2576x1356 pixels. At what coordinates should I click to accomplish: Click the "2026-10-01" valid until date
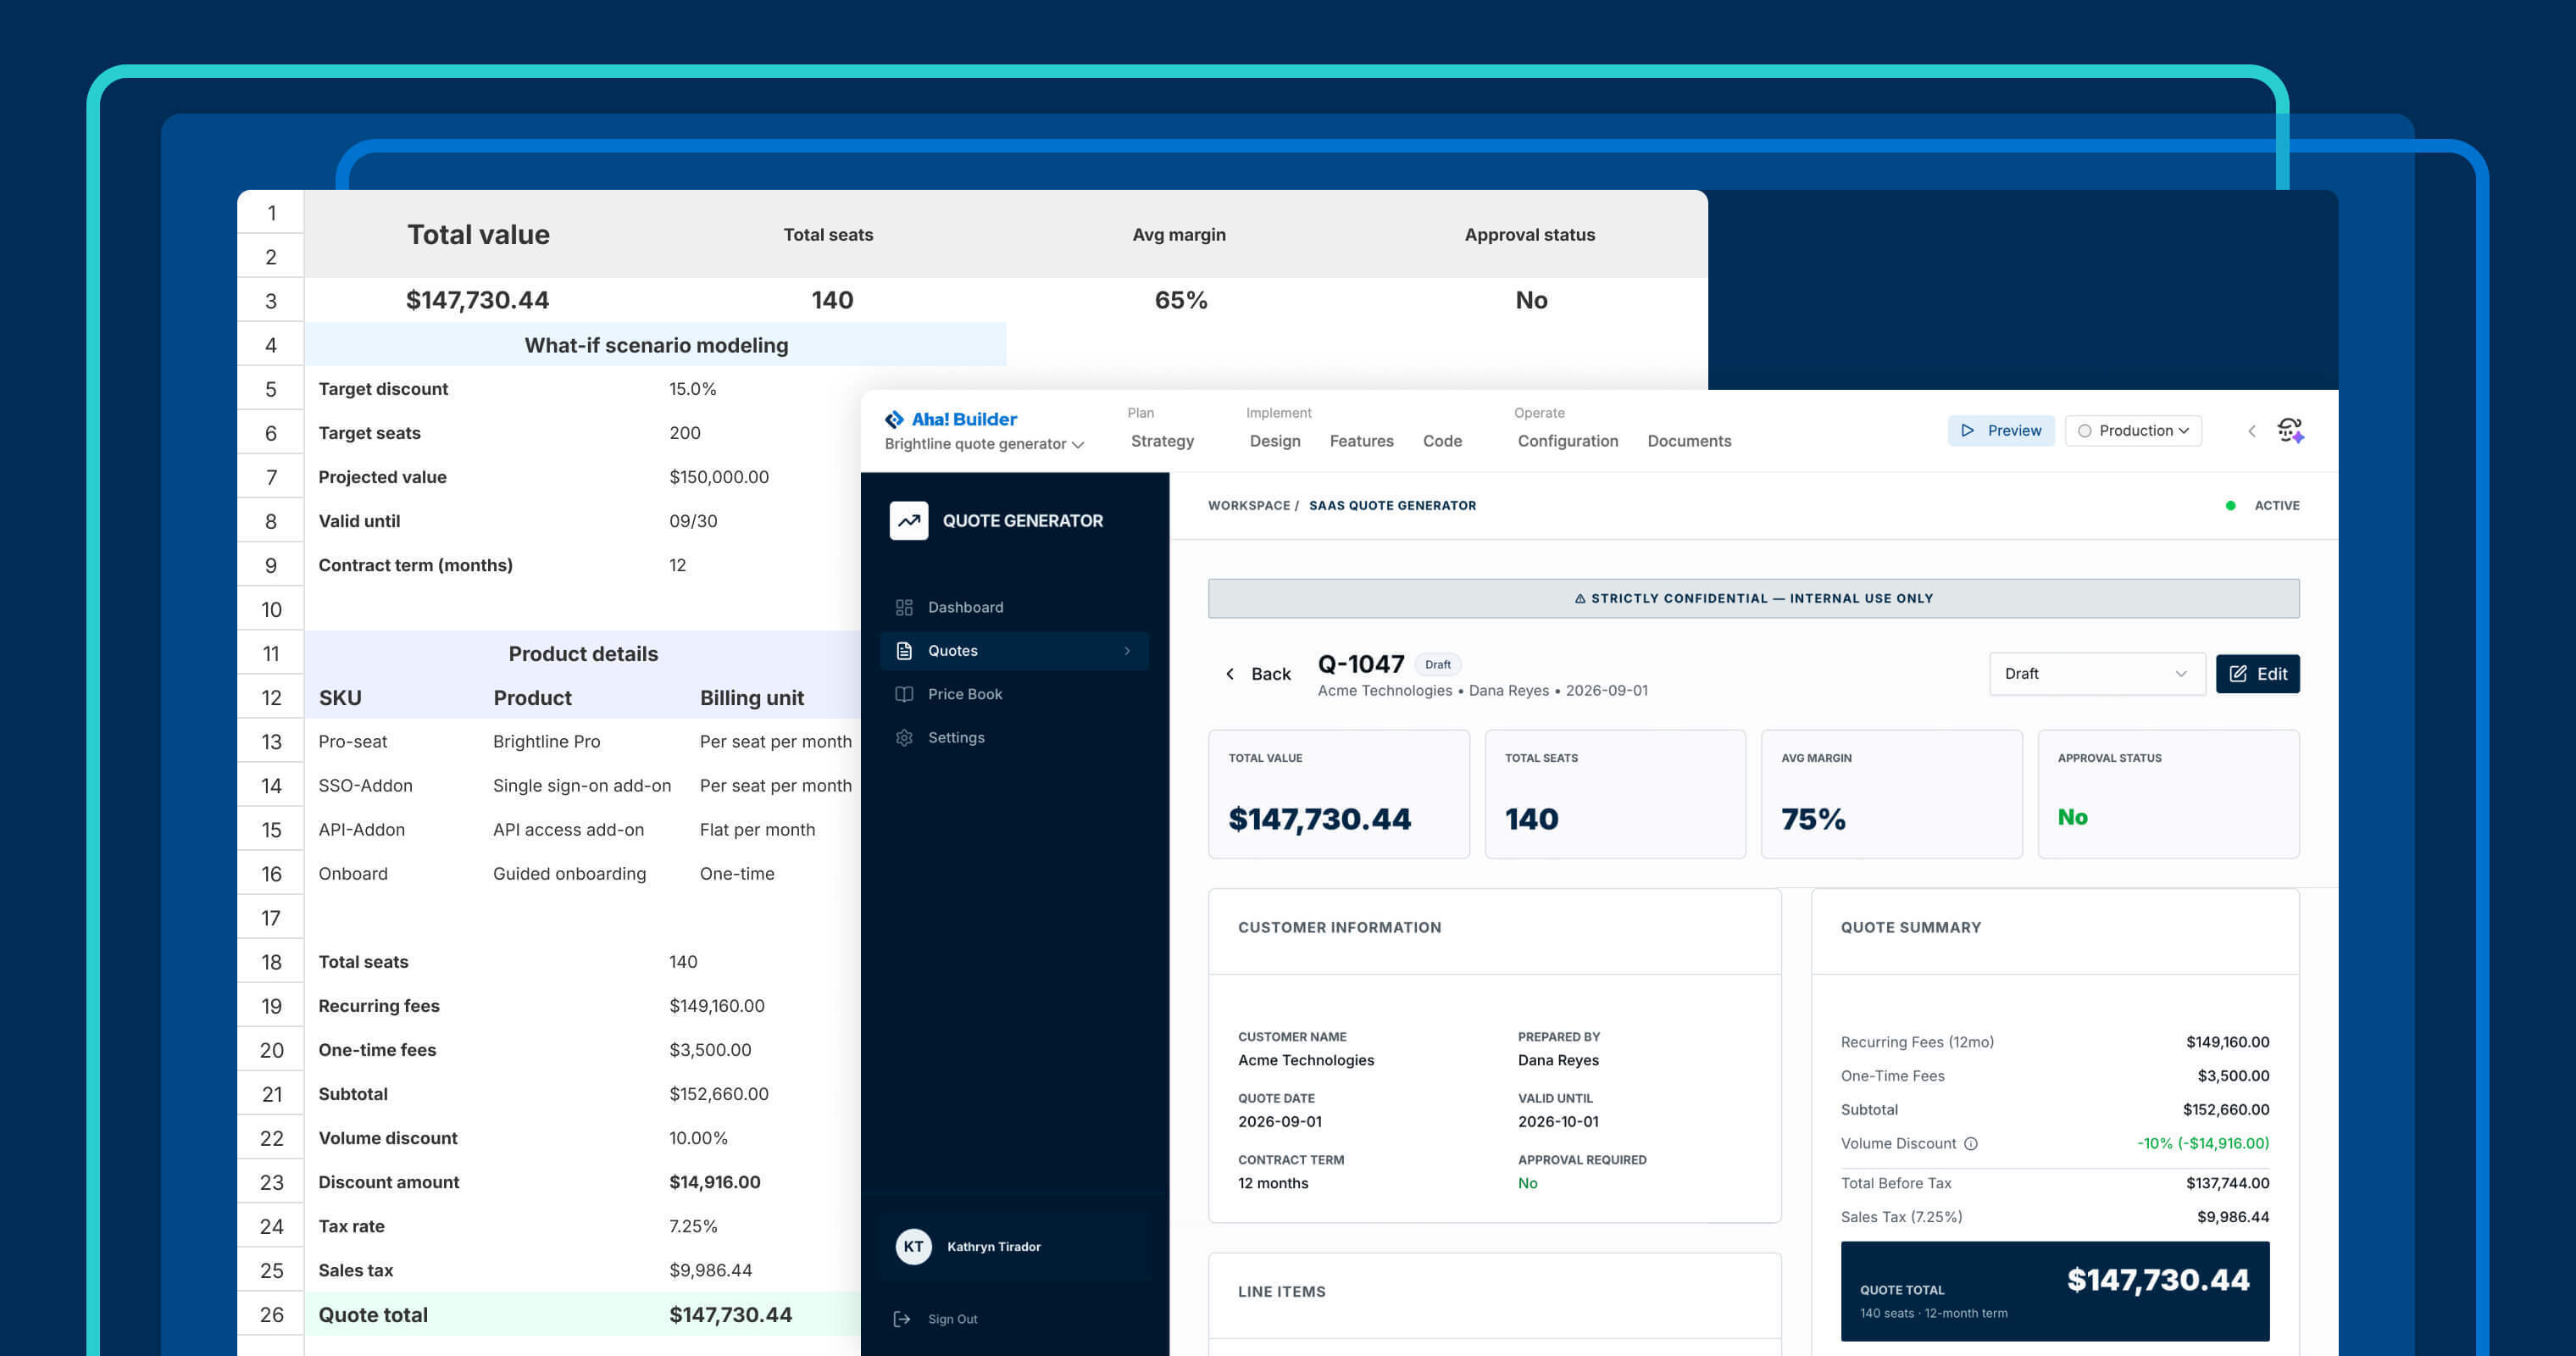click(1558, 1122)
